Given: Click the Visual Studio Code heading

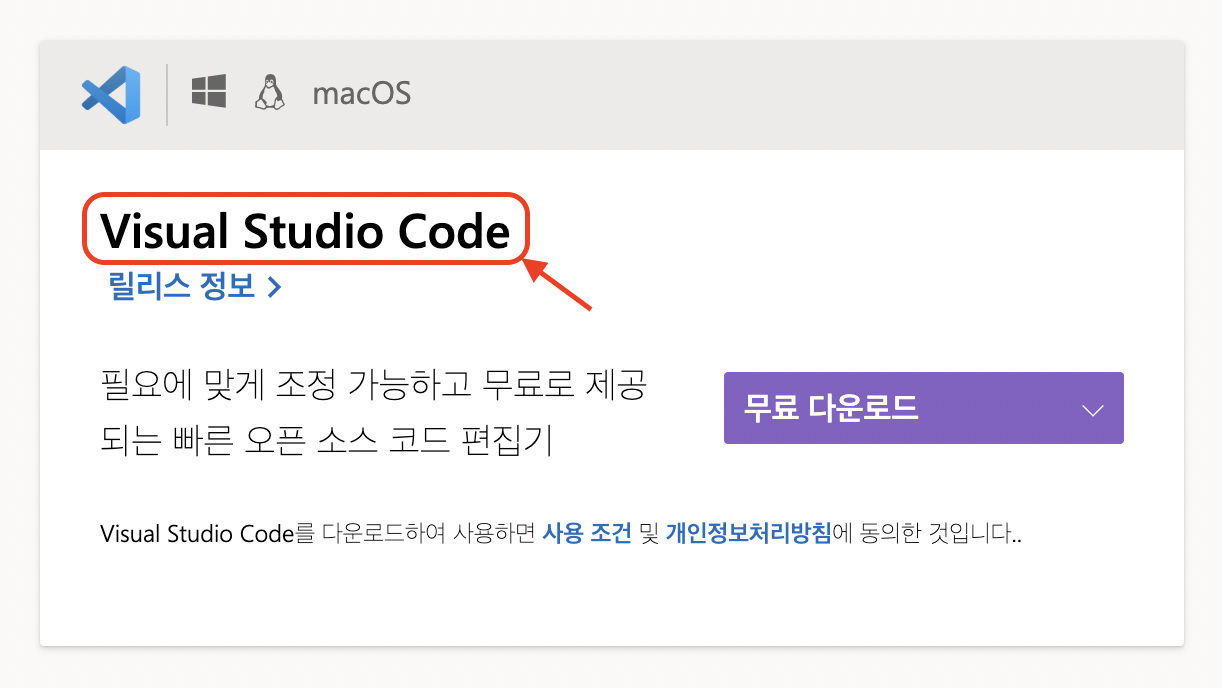Looking at the screenshot, I should click(x=305, y=232).
